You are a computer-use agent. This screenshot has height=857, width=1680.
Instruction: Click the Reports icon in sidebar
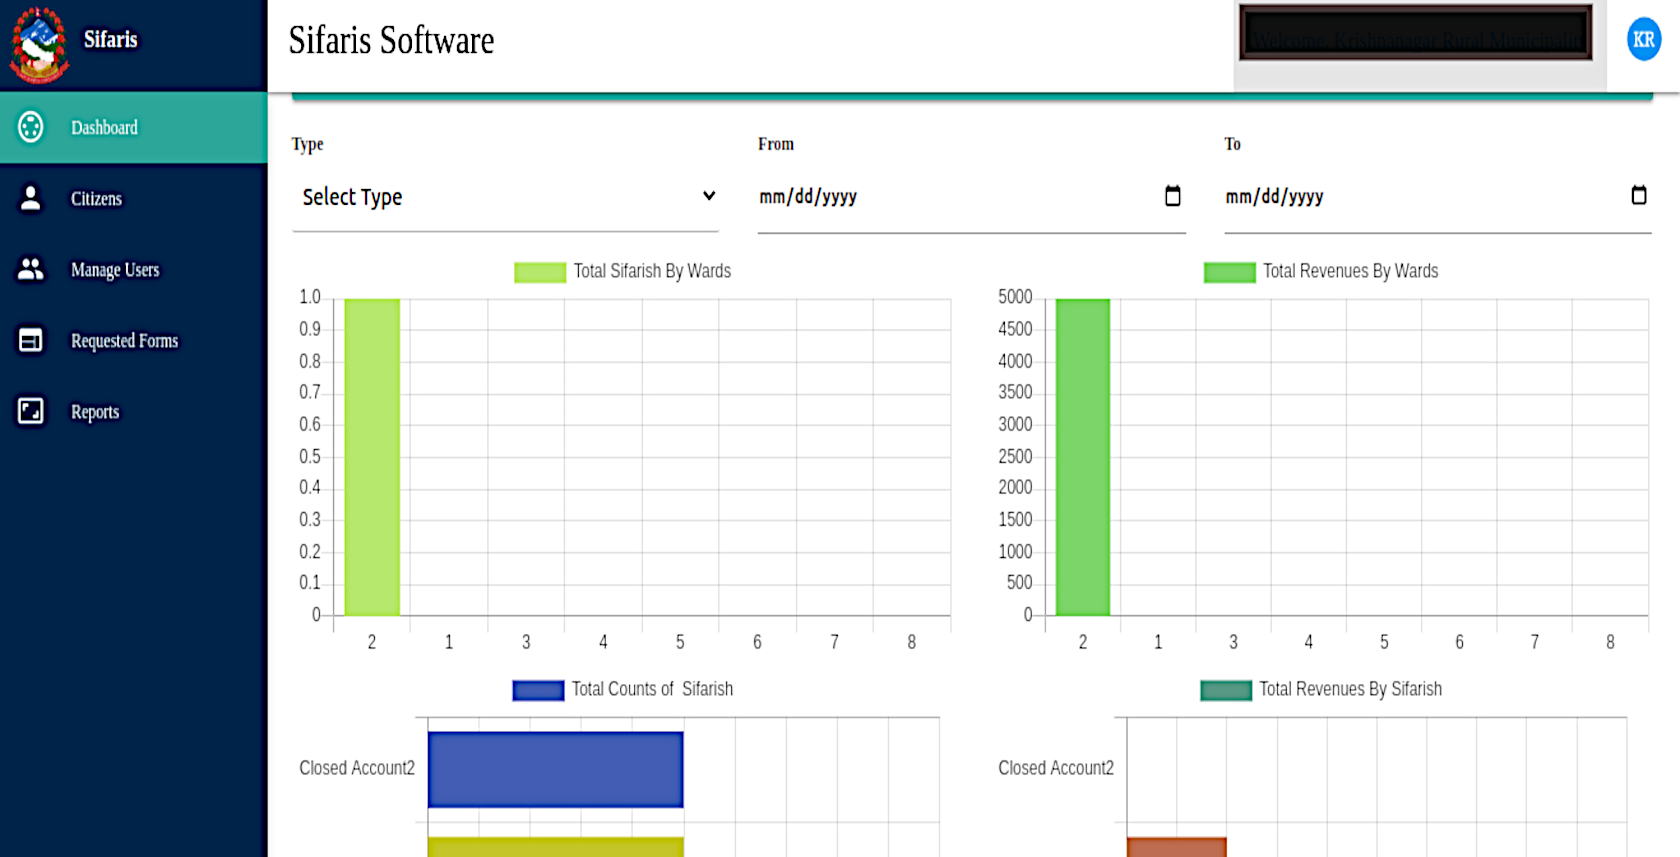[31, 411]
